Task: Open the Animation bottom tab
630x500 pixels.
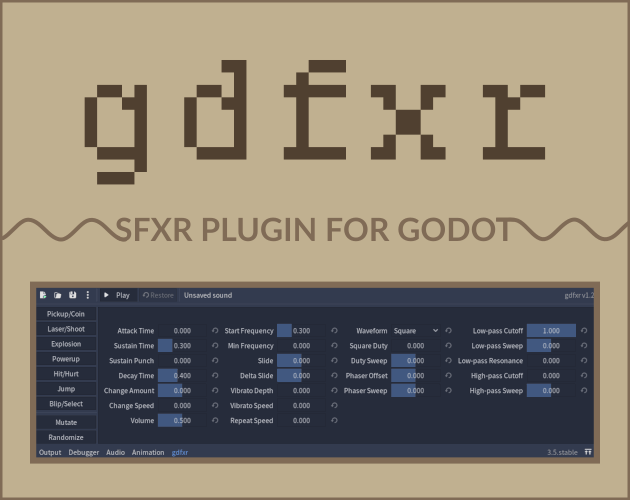Action: [148, 452]
